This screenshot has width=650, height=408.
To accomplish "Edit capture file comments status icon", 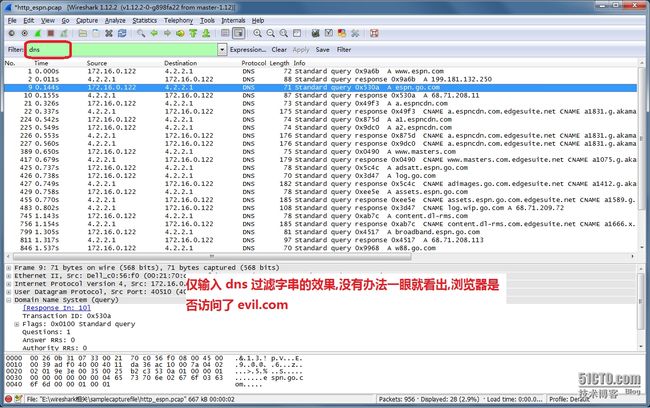I will (18, 399).
